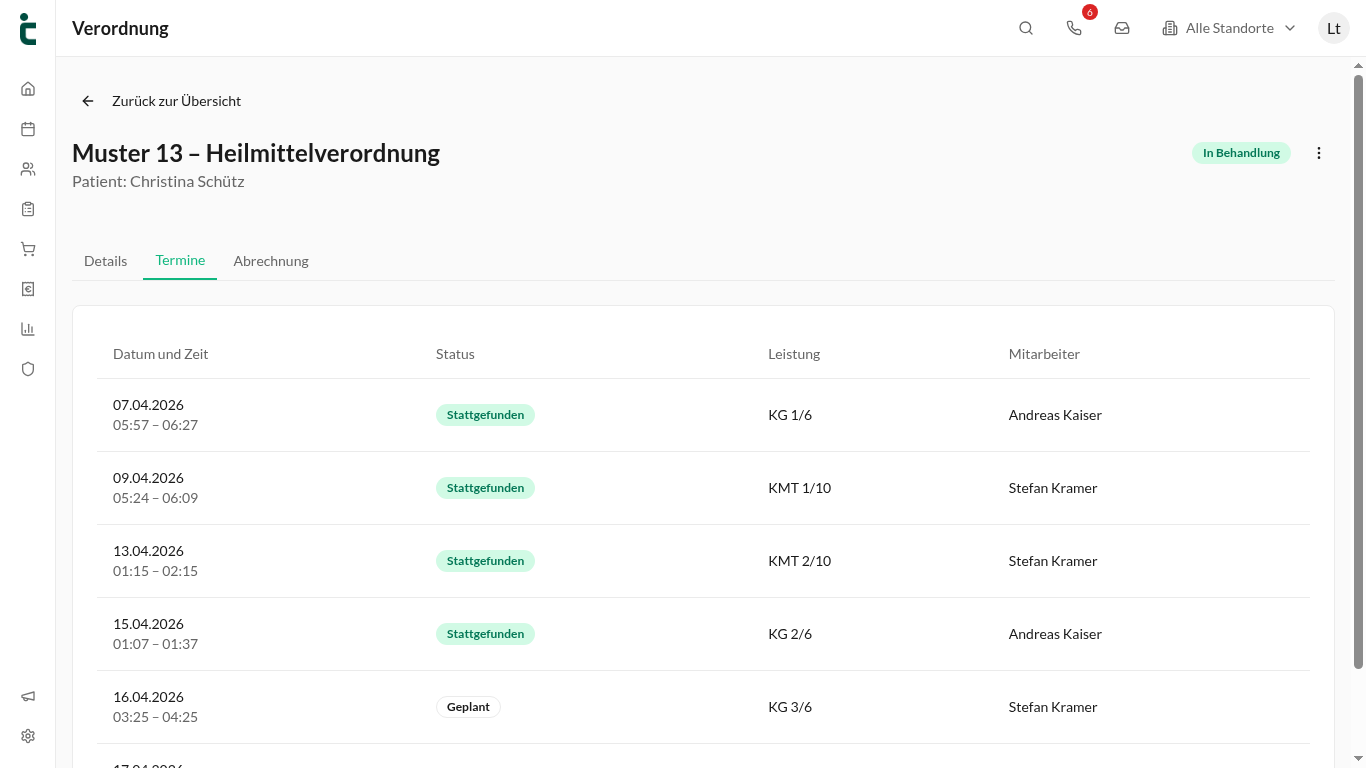1366x768 pixels.
Task: Click the Geplant status badge
Action: (x=468, y=707)
